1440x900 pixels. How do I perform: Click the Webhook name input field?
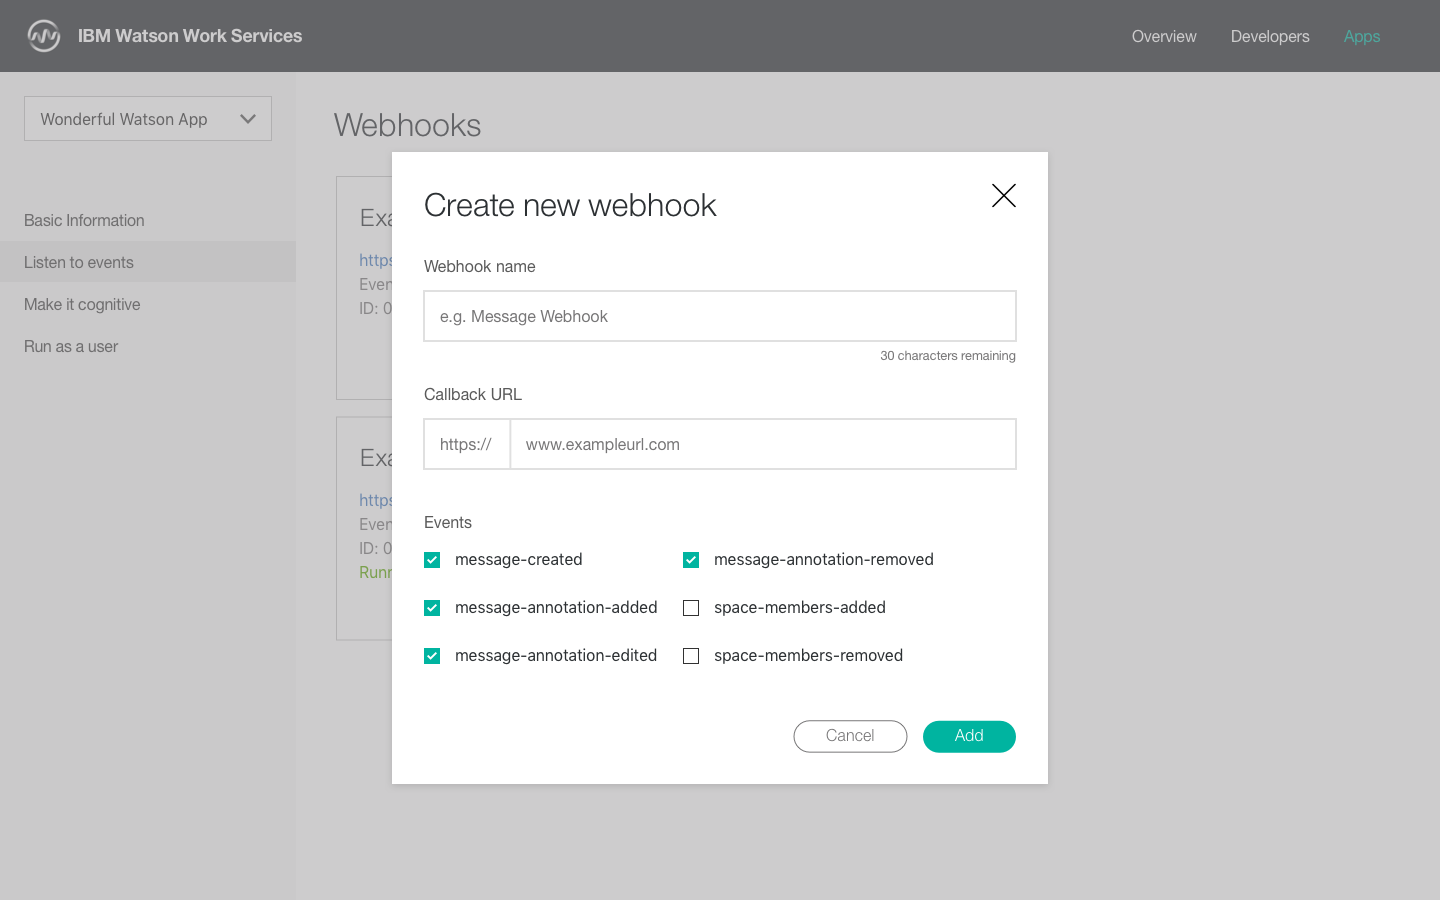(720, 316)
